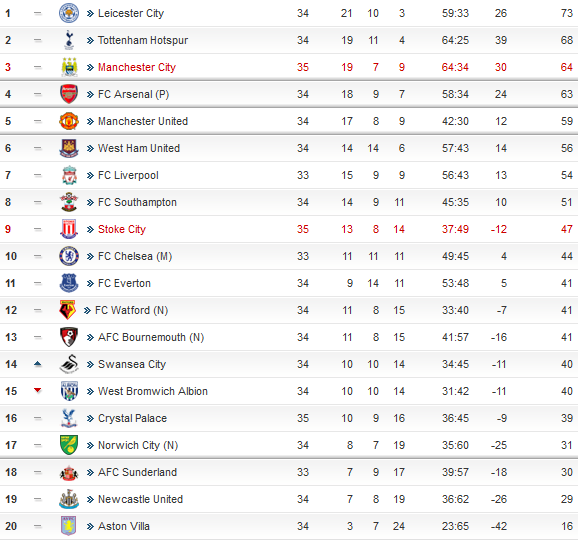Click the red down arrow beside West Bromwich
This screenshot has height=542, width=578.
point(37,390)
